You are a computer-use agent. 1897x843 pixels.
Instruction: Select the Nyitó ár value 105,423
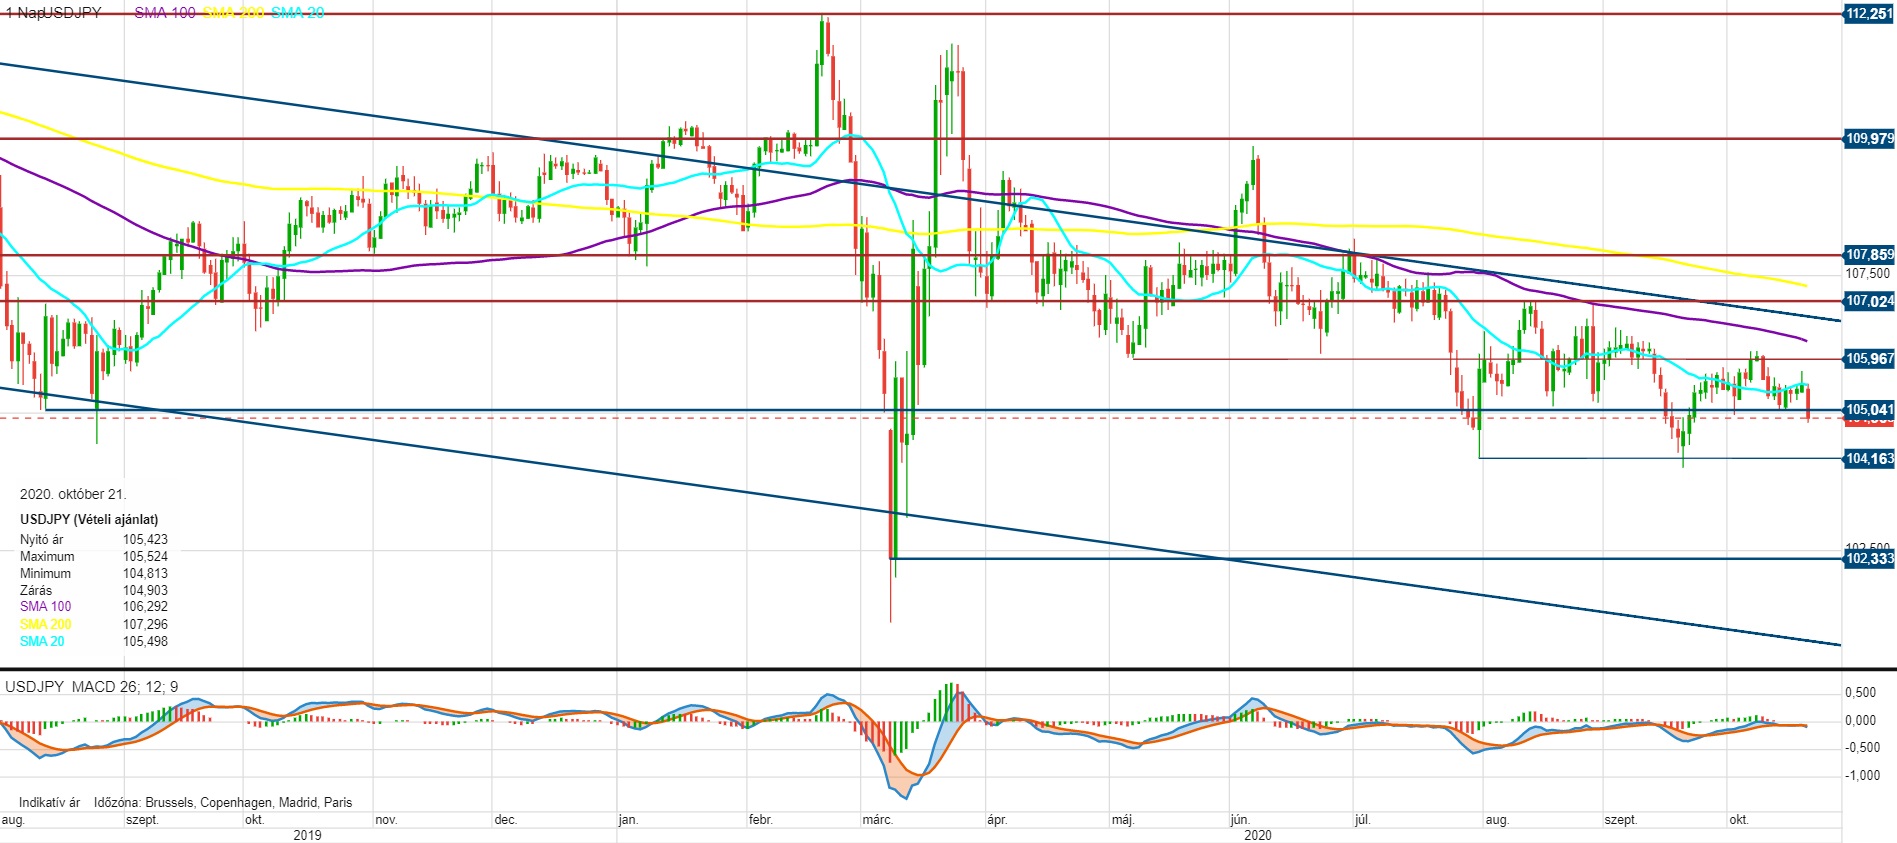pyautogui.click(x=145, y=539)
